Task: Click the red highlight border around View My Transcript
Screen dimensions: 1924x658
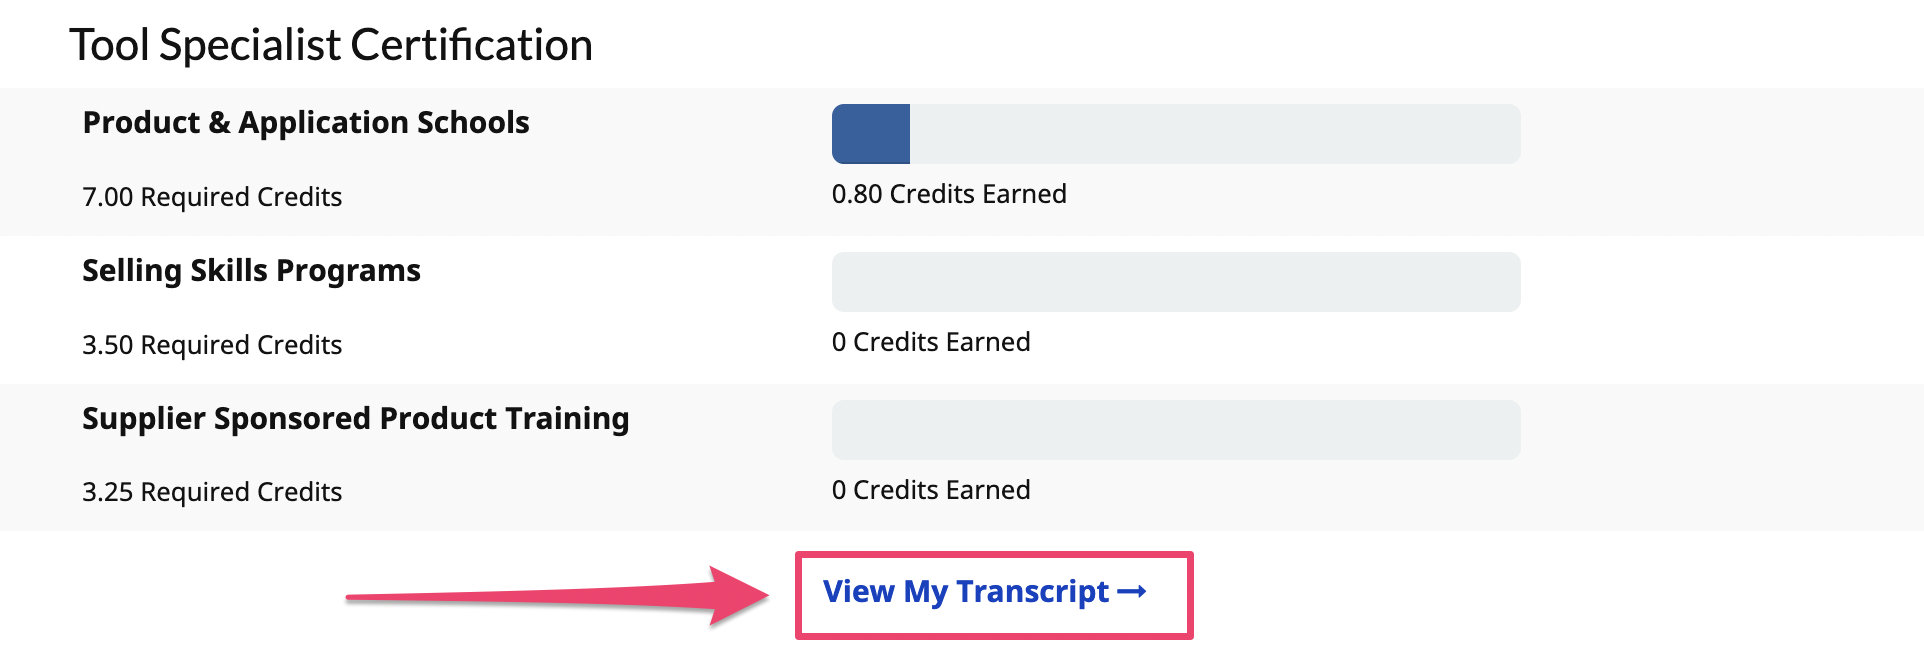Action: point(994,555)
